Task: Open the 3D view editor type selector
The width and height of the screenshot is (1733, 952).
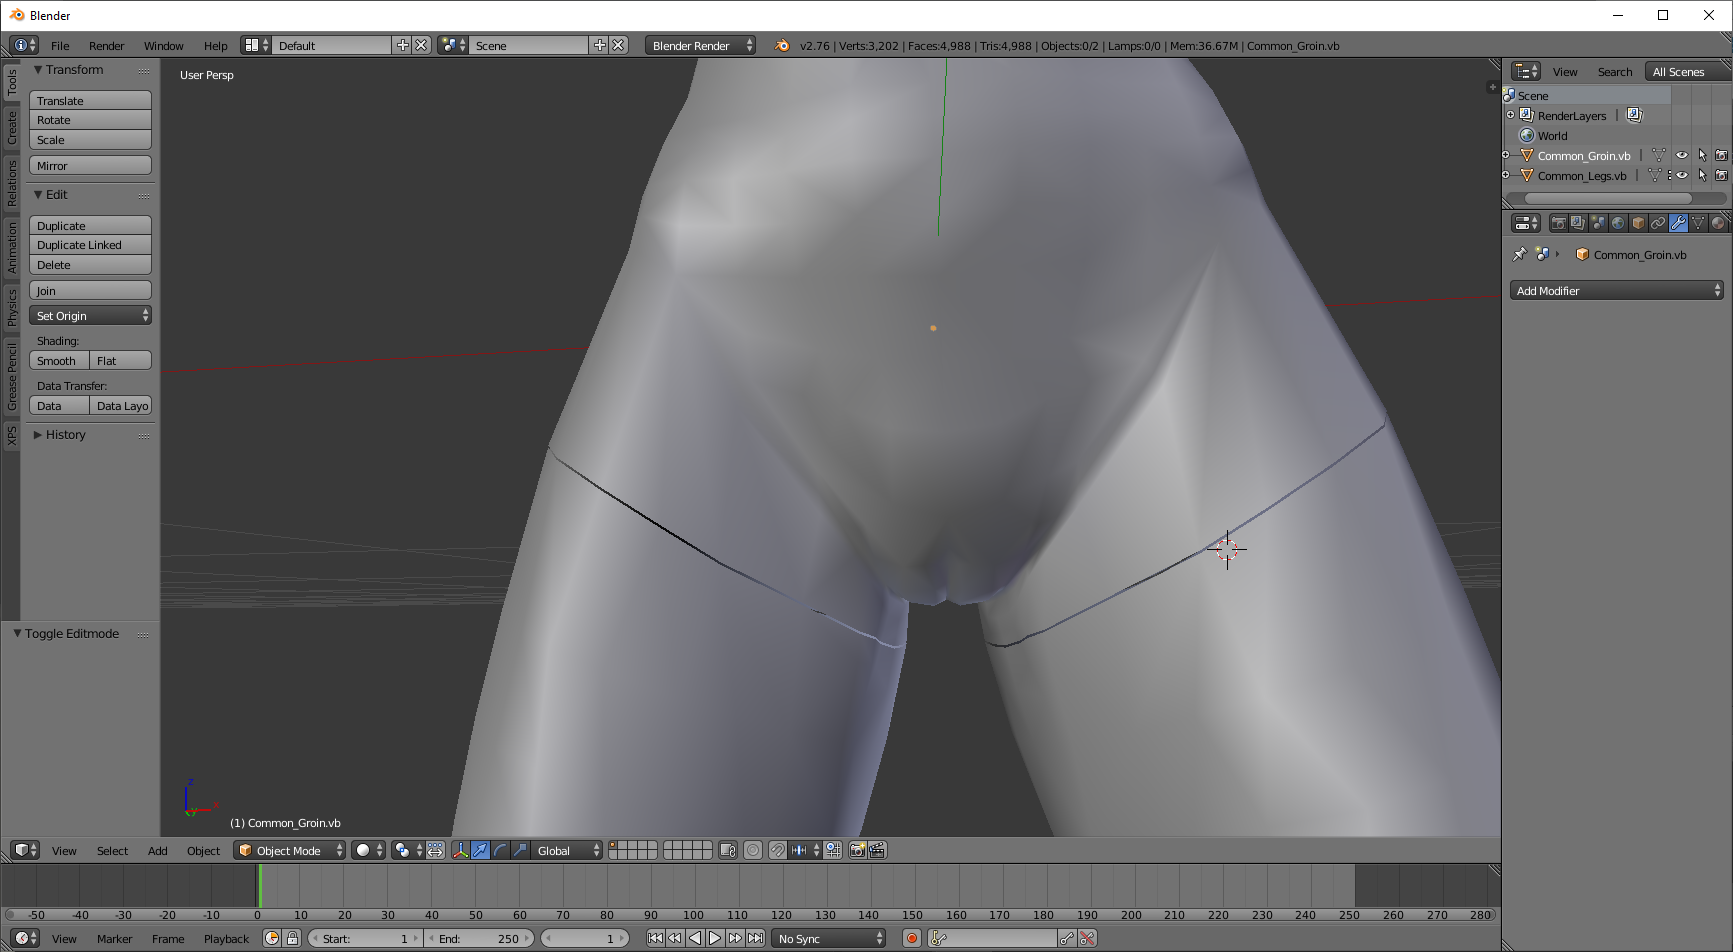Action: pos(25,850)
